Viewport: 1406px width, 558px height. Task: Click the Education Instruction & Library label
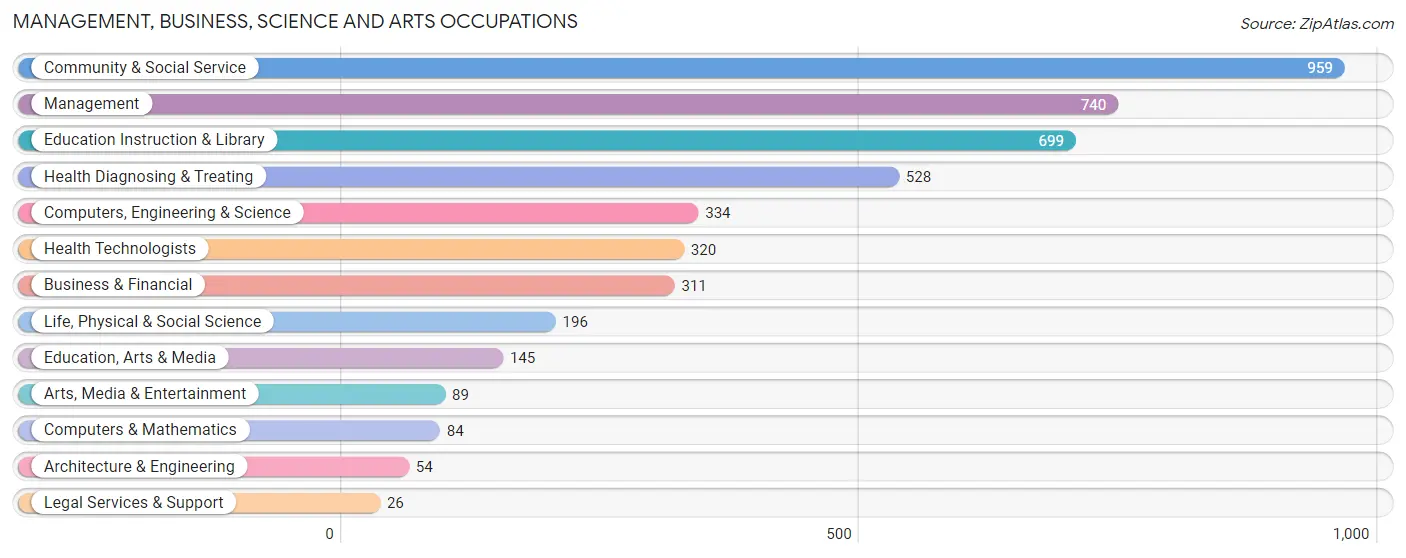point(154,140)
